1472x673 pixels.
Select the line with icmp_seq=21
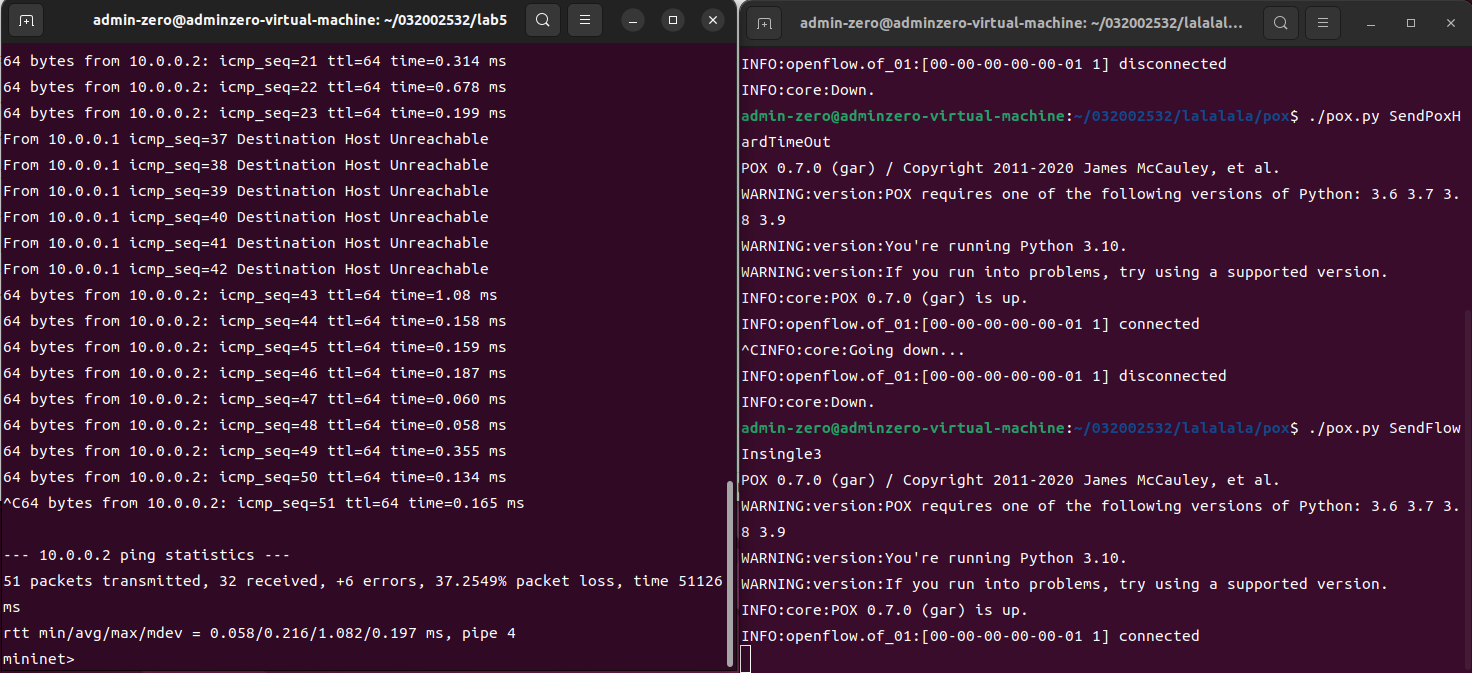point(254,61)
